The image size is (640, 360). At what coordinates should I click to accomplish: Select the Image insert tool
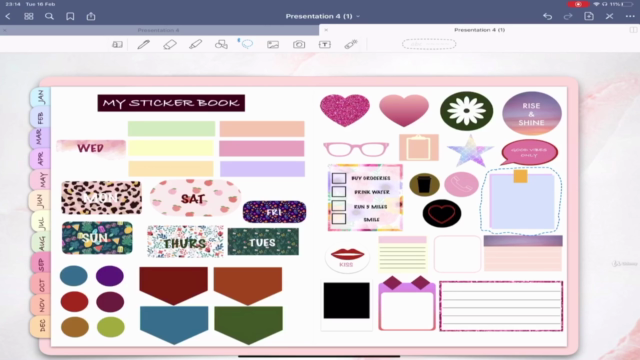coord(273,44)
